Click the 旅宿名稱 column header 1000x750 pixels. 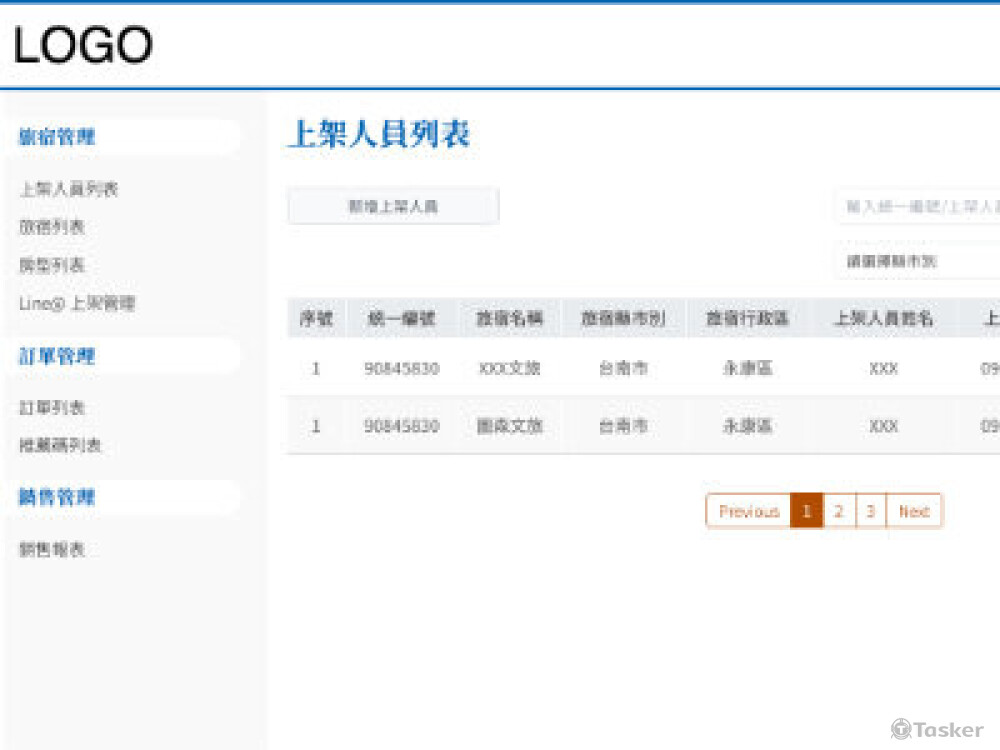click(x=510, y=318)
